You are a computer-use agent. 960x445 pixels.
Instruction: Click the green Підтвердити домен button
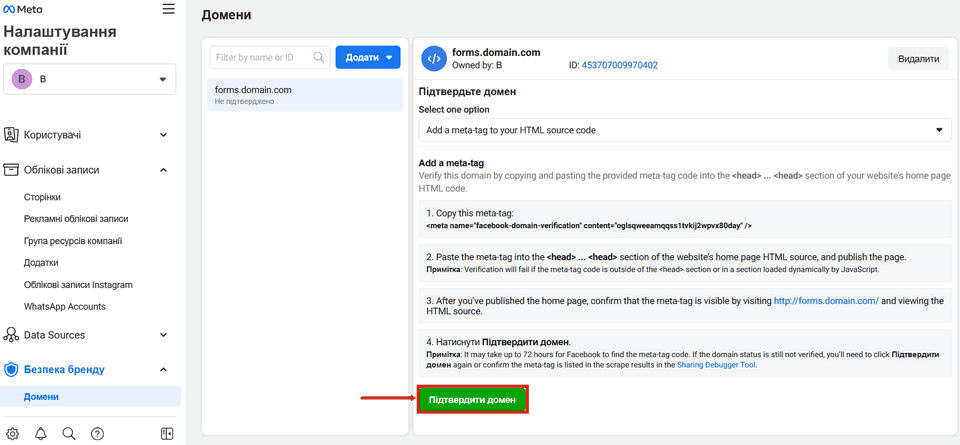click(x=472, y=400)
